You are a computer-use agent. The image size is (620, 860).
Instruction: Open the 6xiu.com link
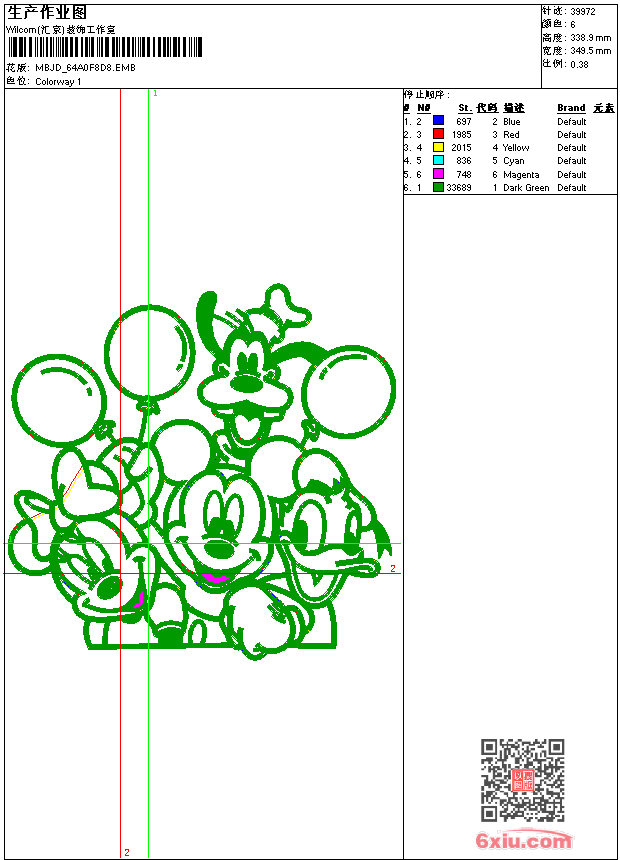tap(523, 840)
